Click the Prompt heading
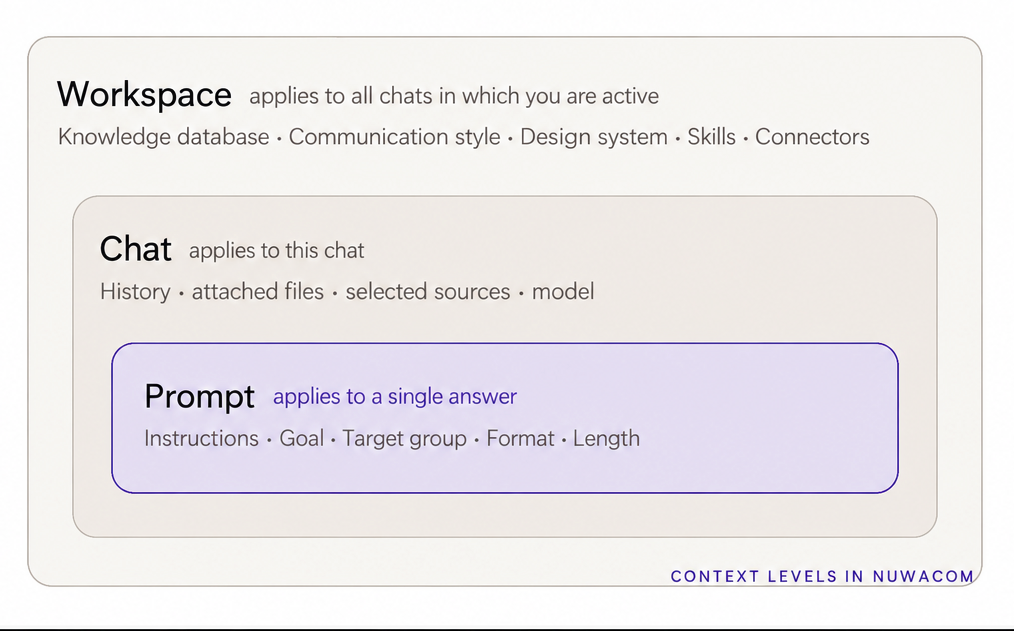Viewport: 1014px width, 631px height. tap(199, 396)
